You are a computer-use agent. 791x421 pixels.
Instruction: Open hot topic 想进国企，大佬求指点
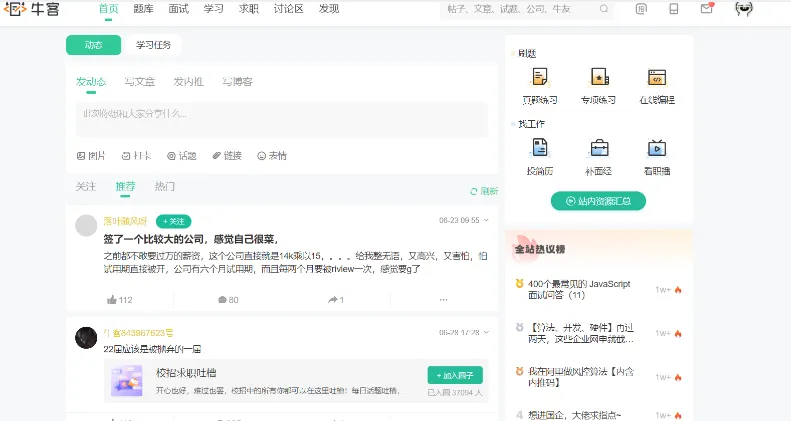point(575,415)
